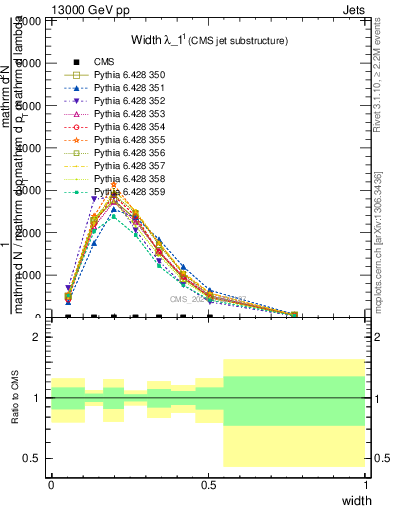Select the Pythia 6.428 353 legend entry
This screenshot has height=512, width=393.
(x=129, y=114)
